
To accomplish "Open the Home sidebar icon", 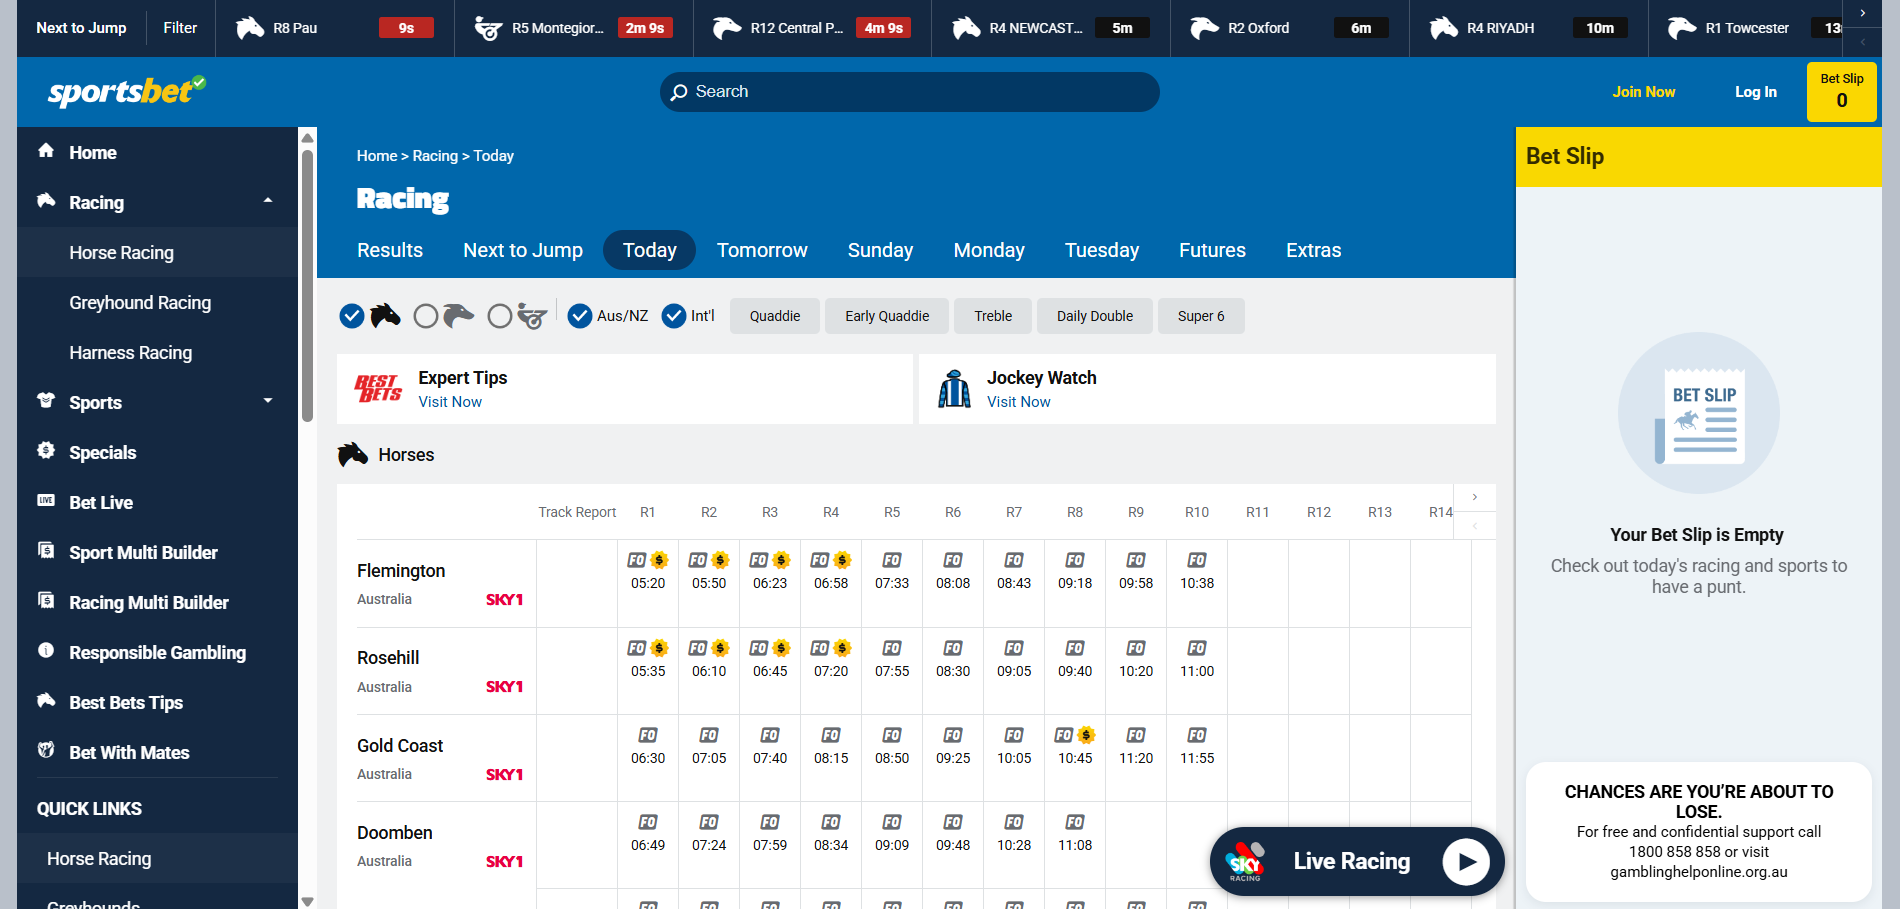I will (x=46, y=151).
